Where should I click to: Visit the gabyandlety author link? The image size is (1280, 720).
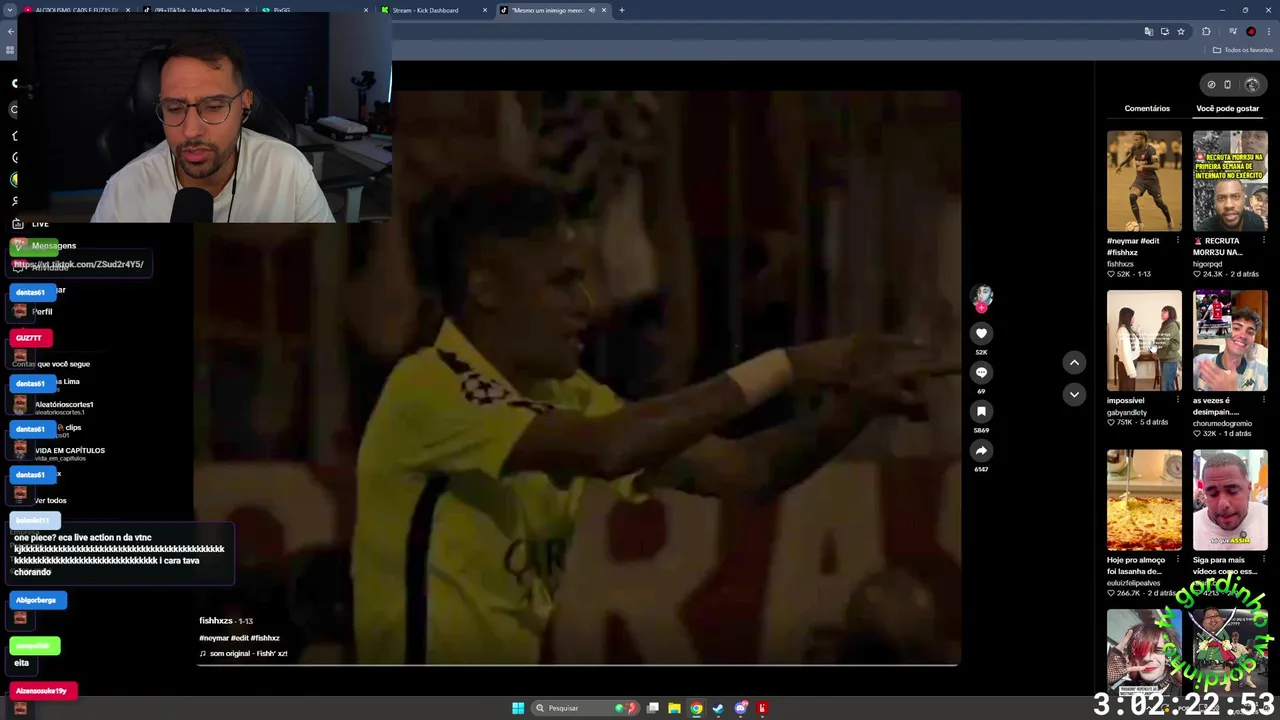tap(1127, 412)
